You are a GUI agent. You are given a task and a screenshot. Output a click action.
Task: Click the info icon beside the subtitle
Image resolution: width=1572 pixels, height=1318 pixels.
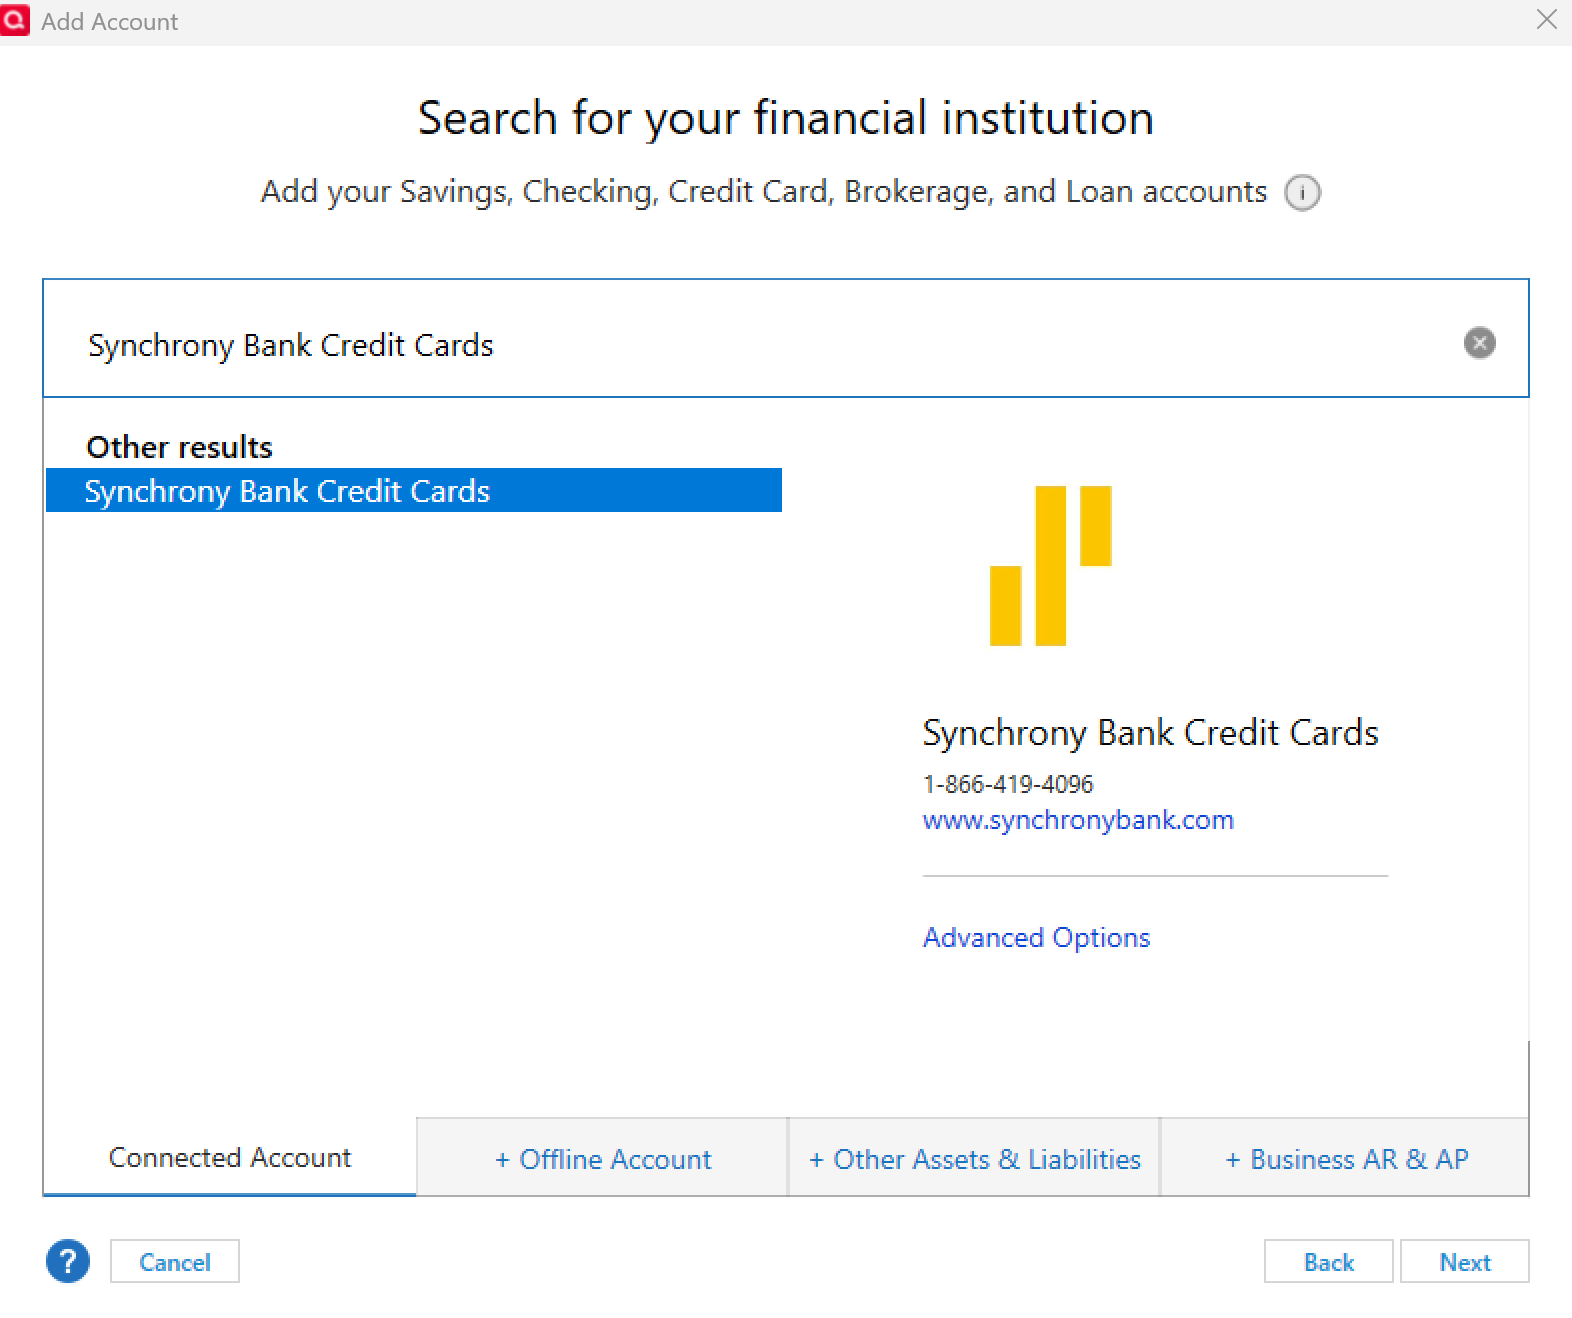click(1302, 192)
